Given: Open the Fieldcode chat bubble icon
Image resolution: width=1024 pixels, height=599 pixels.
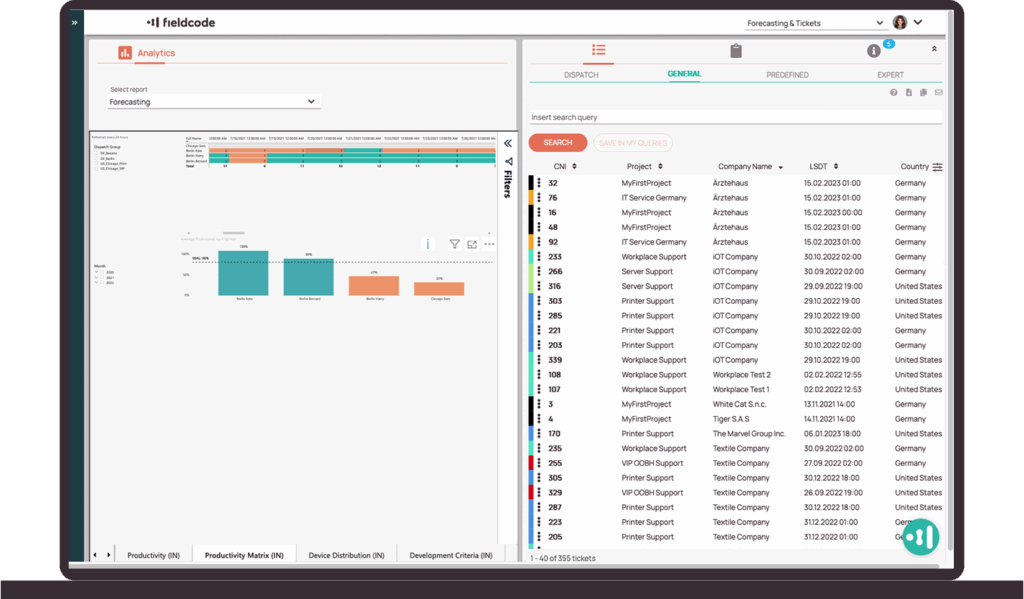Looking at the screenshot, I should pyautogui.click(x=920, y=536).
